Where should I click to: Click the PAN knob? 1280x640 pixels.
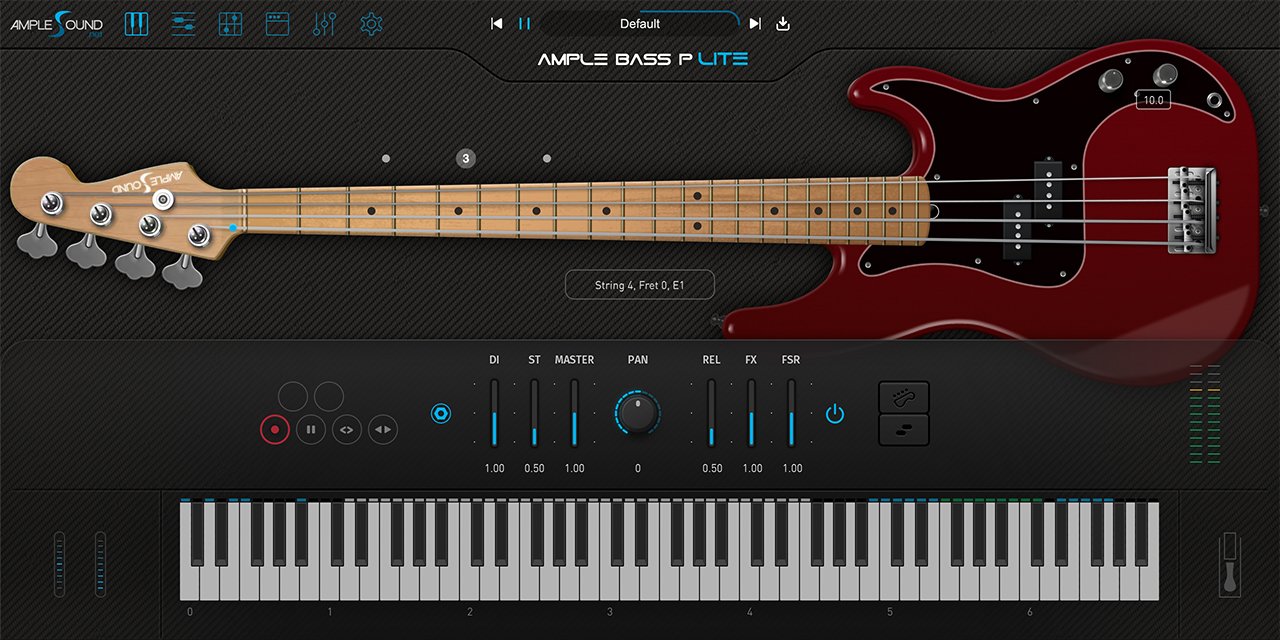click(638, 412)
